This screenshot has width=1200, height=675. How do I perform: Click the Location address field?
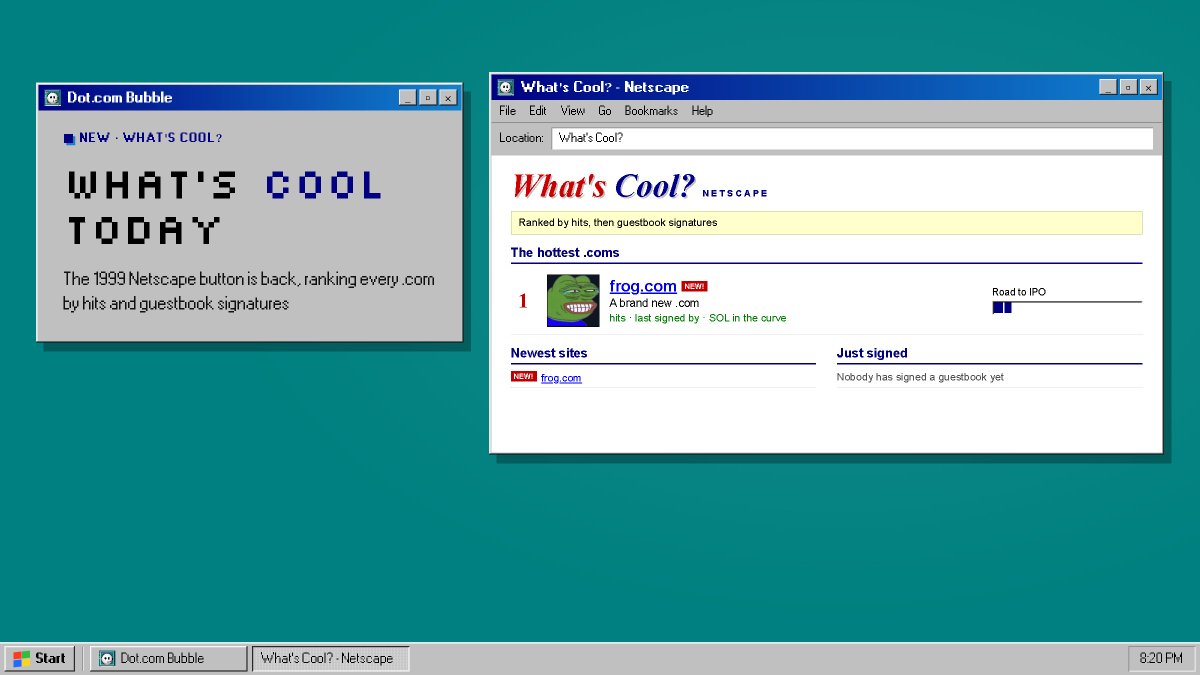coord(852,138)
